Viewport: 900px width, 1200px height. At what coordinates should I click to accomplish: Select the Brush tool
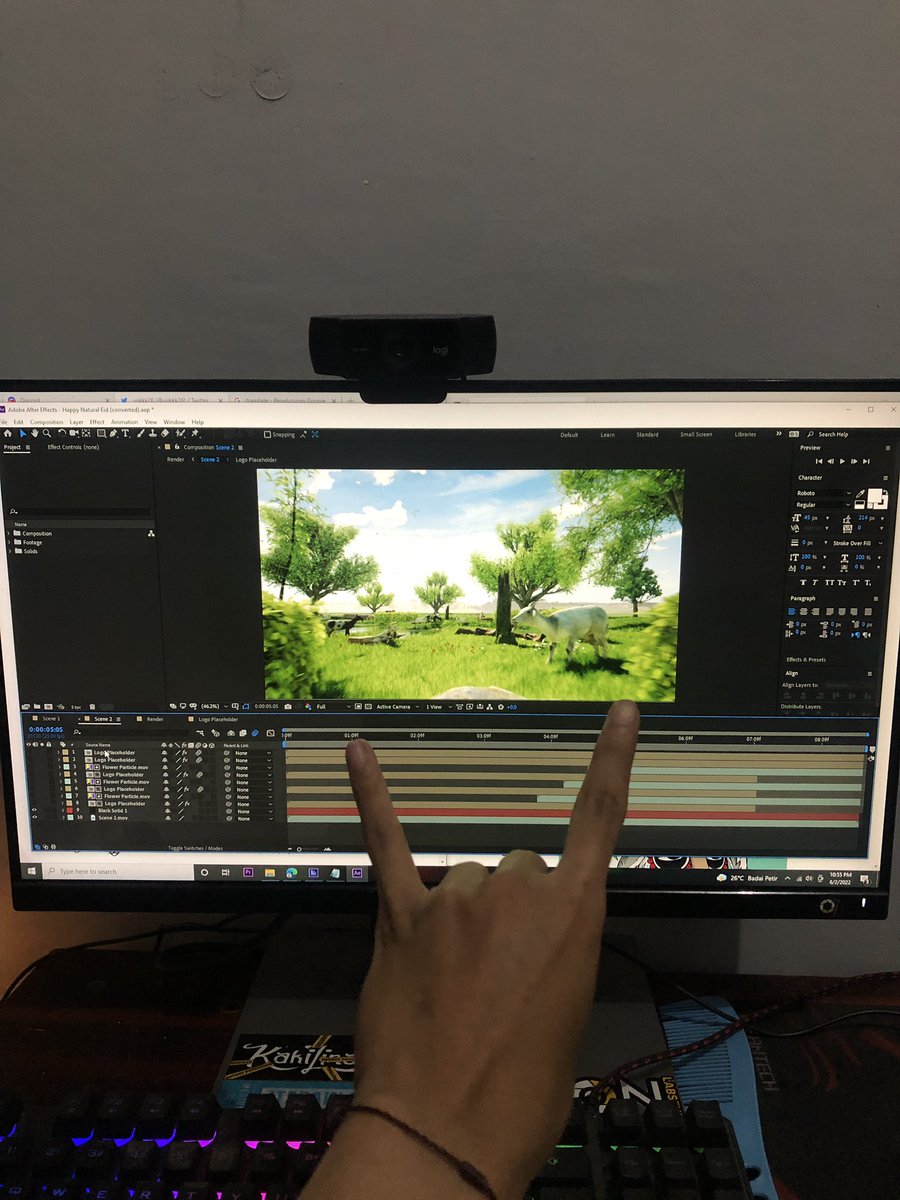pos(140,434)
